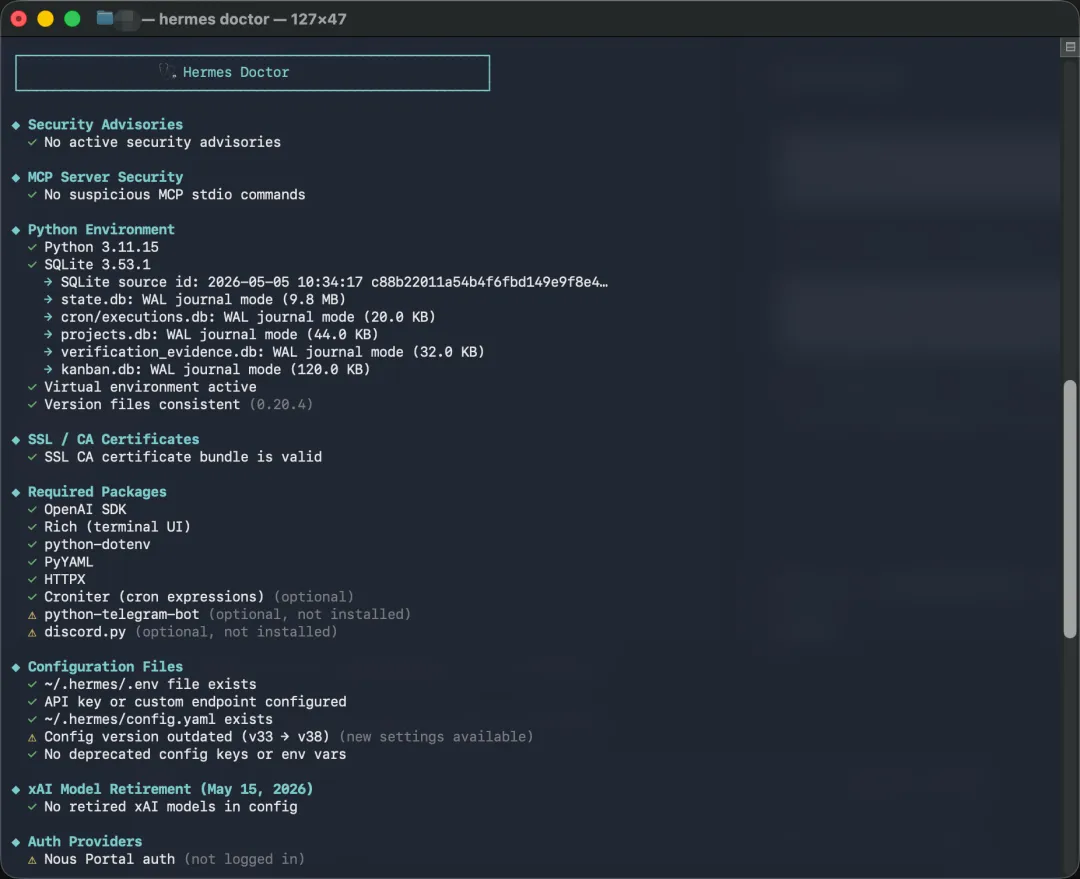Viewport: 1080px width, 879px height.
Task: Click the scrollback toggle icon at top right
Action: (1070, 47)
